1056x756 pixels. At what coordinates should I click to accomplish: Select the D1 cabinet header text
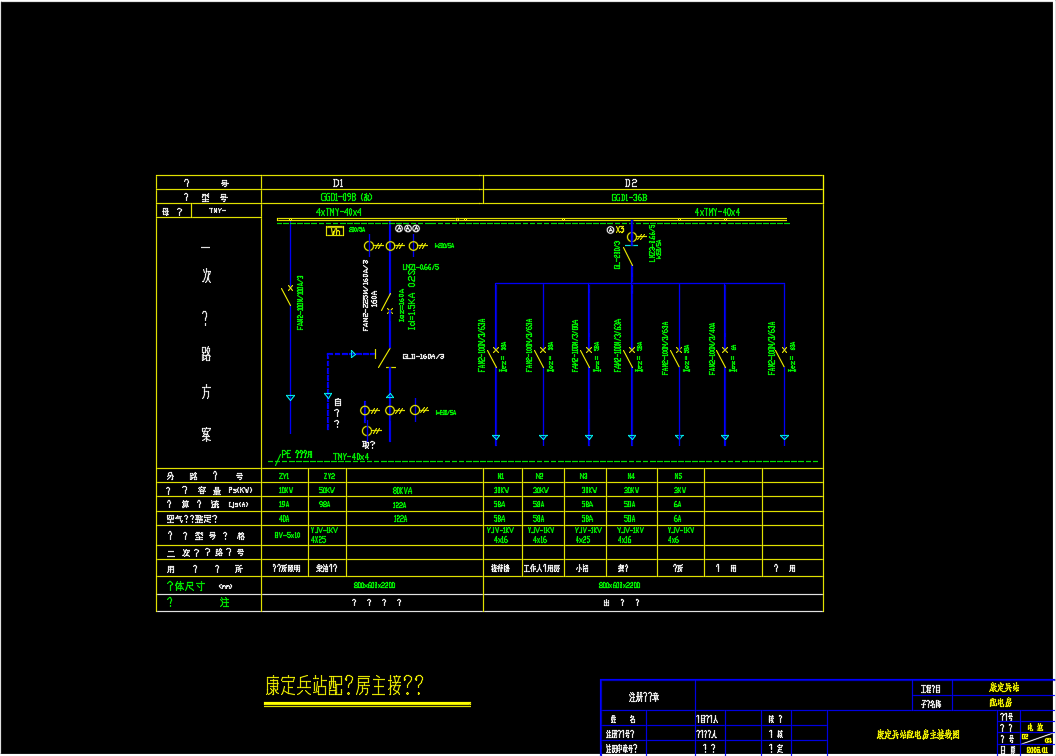point(338,183)
